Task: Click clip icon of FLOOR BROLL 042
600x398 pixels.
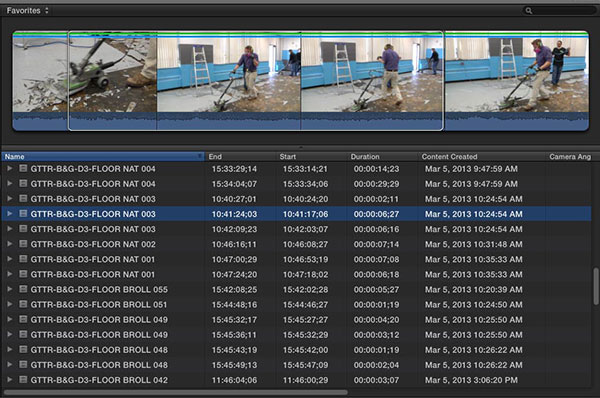Action: 23,380
